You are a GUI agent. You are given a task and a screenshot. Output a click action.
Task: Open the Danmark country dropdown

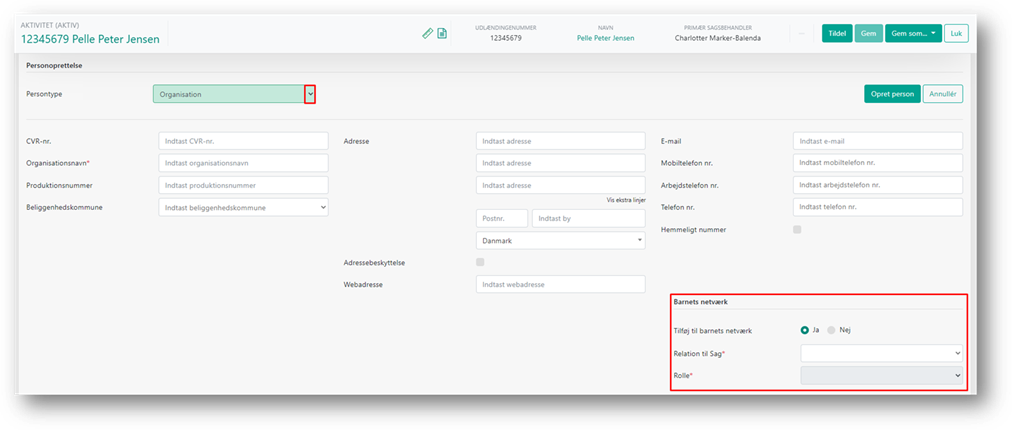pos(560,241)
